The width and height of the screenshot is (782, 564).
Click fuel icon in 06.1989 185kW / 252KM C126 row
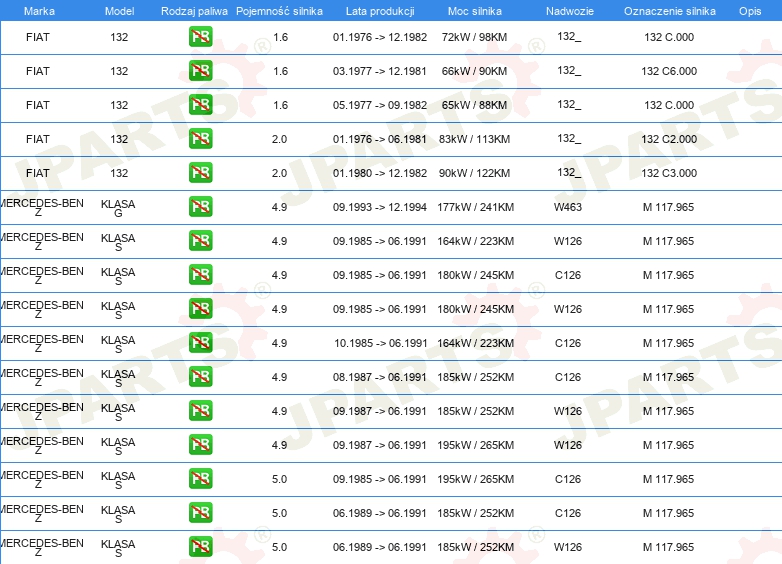coord(200,512)
